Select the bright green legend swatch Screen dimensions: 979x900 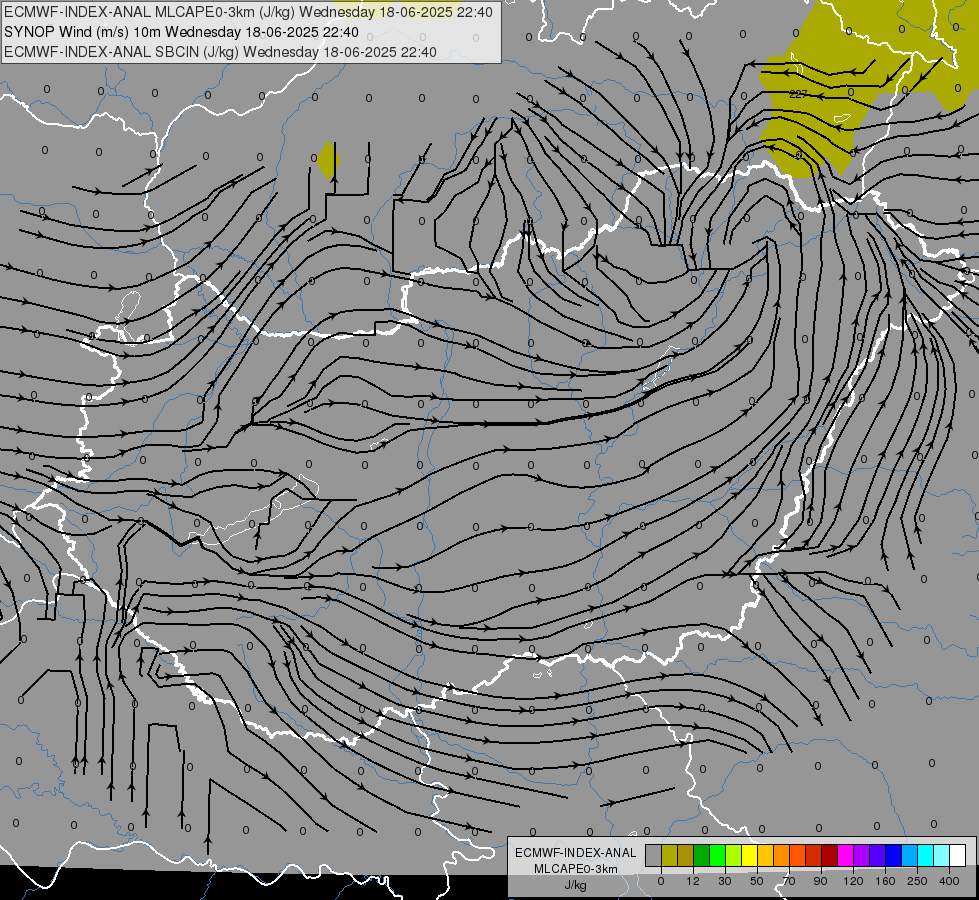point(717,855)
